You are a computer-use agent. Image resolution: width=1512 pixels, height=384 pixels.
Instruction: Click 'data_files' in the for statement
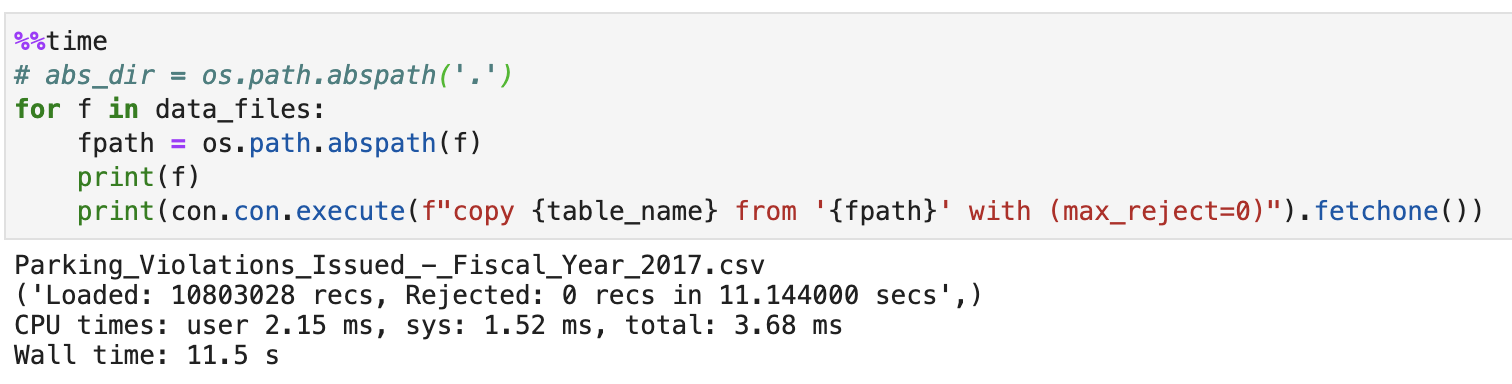pyautogui.click(x=233, y=109)
